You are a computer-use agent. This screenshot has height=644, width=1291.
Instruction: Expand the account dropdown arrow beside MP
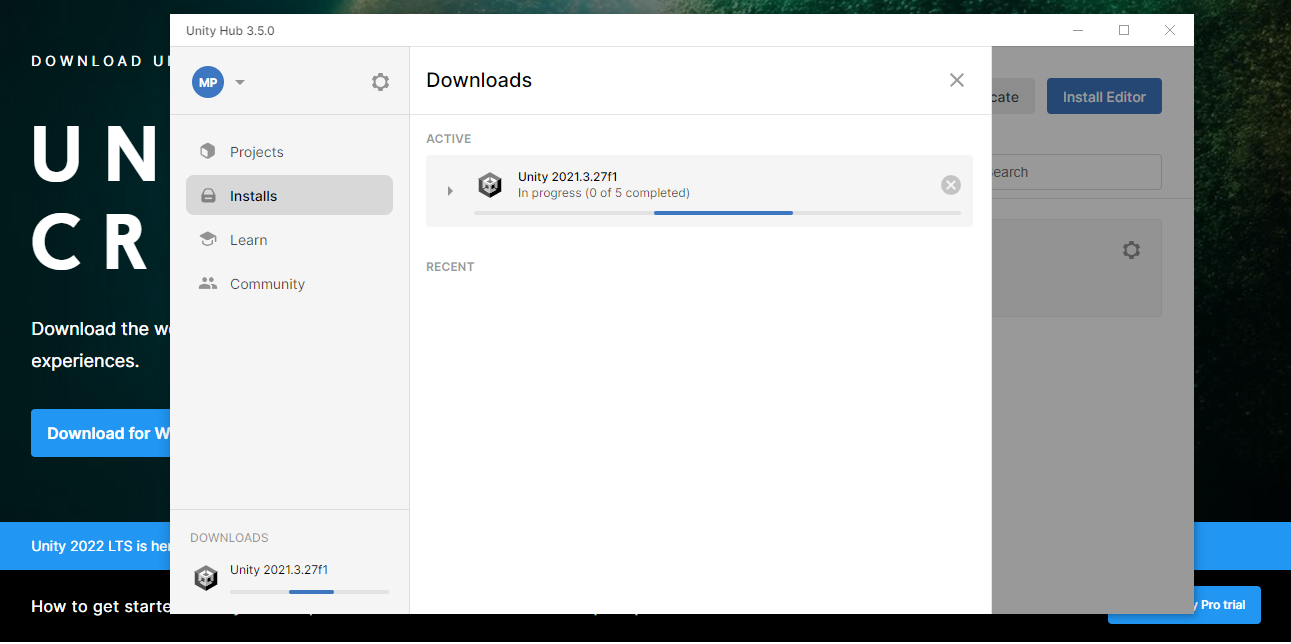click(x=240, y=83)
